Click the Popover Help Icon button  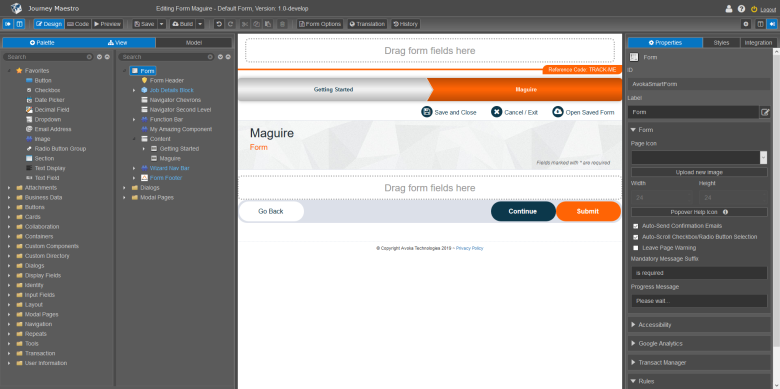(x=699, y=212)
